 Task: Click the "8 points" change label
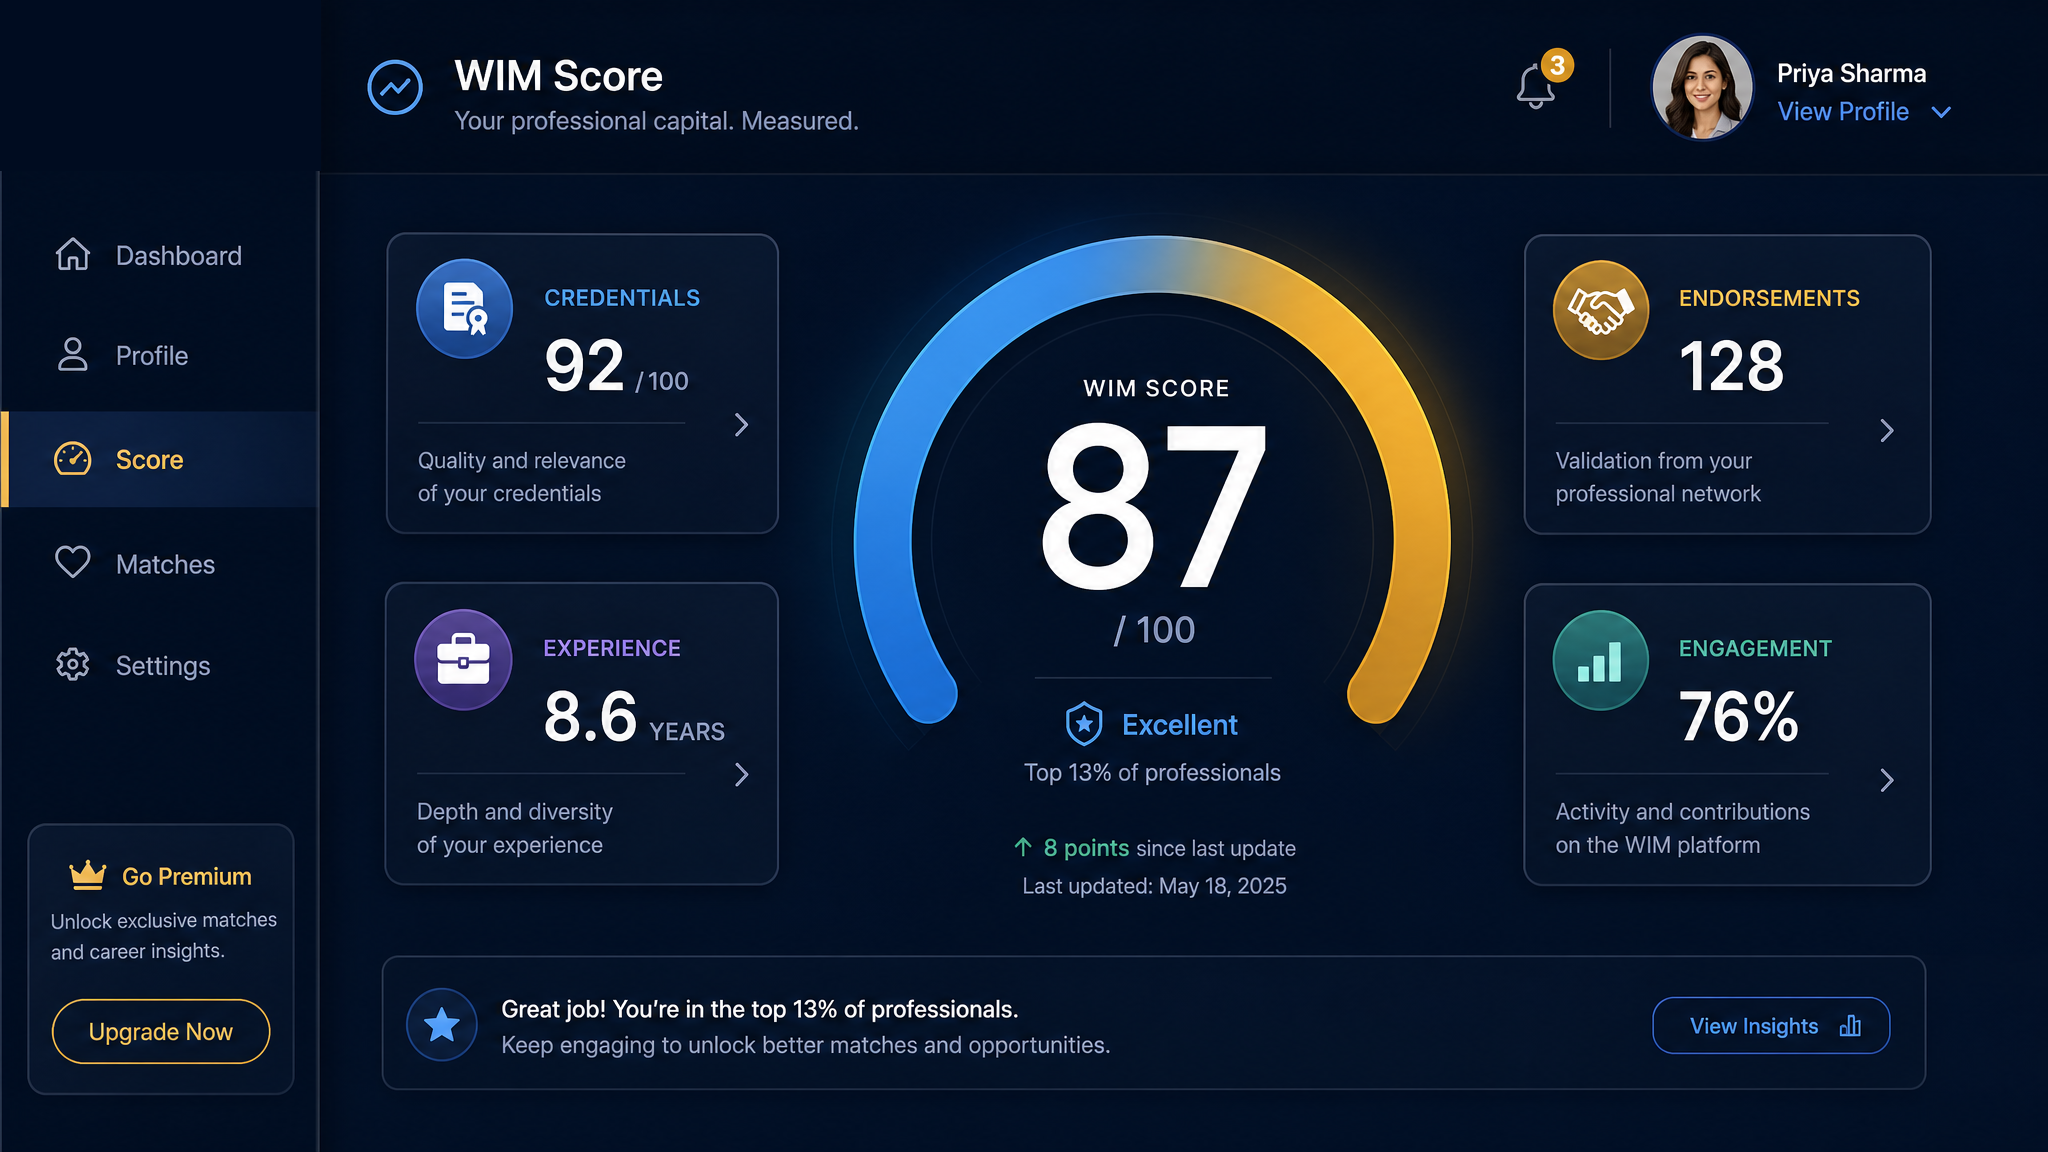[x=1086, y=848]
